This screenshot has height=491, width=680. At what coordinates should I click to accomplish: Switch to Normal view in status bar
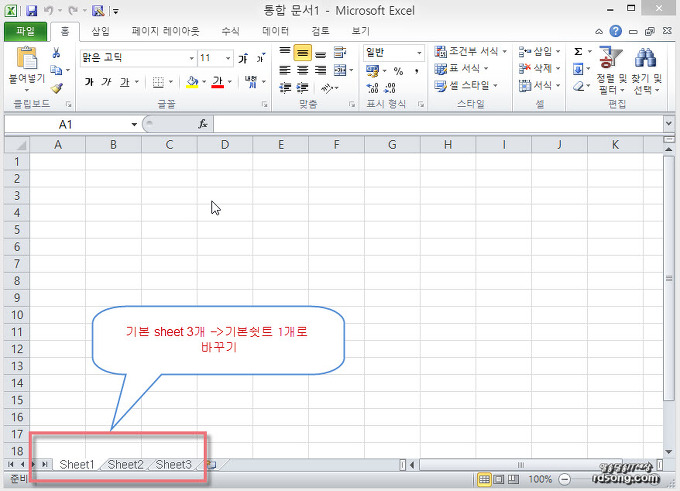pyautogui.click(x=485, y=480)
